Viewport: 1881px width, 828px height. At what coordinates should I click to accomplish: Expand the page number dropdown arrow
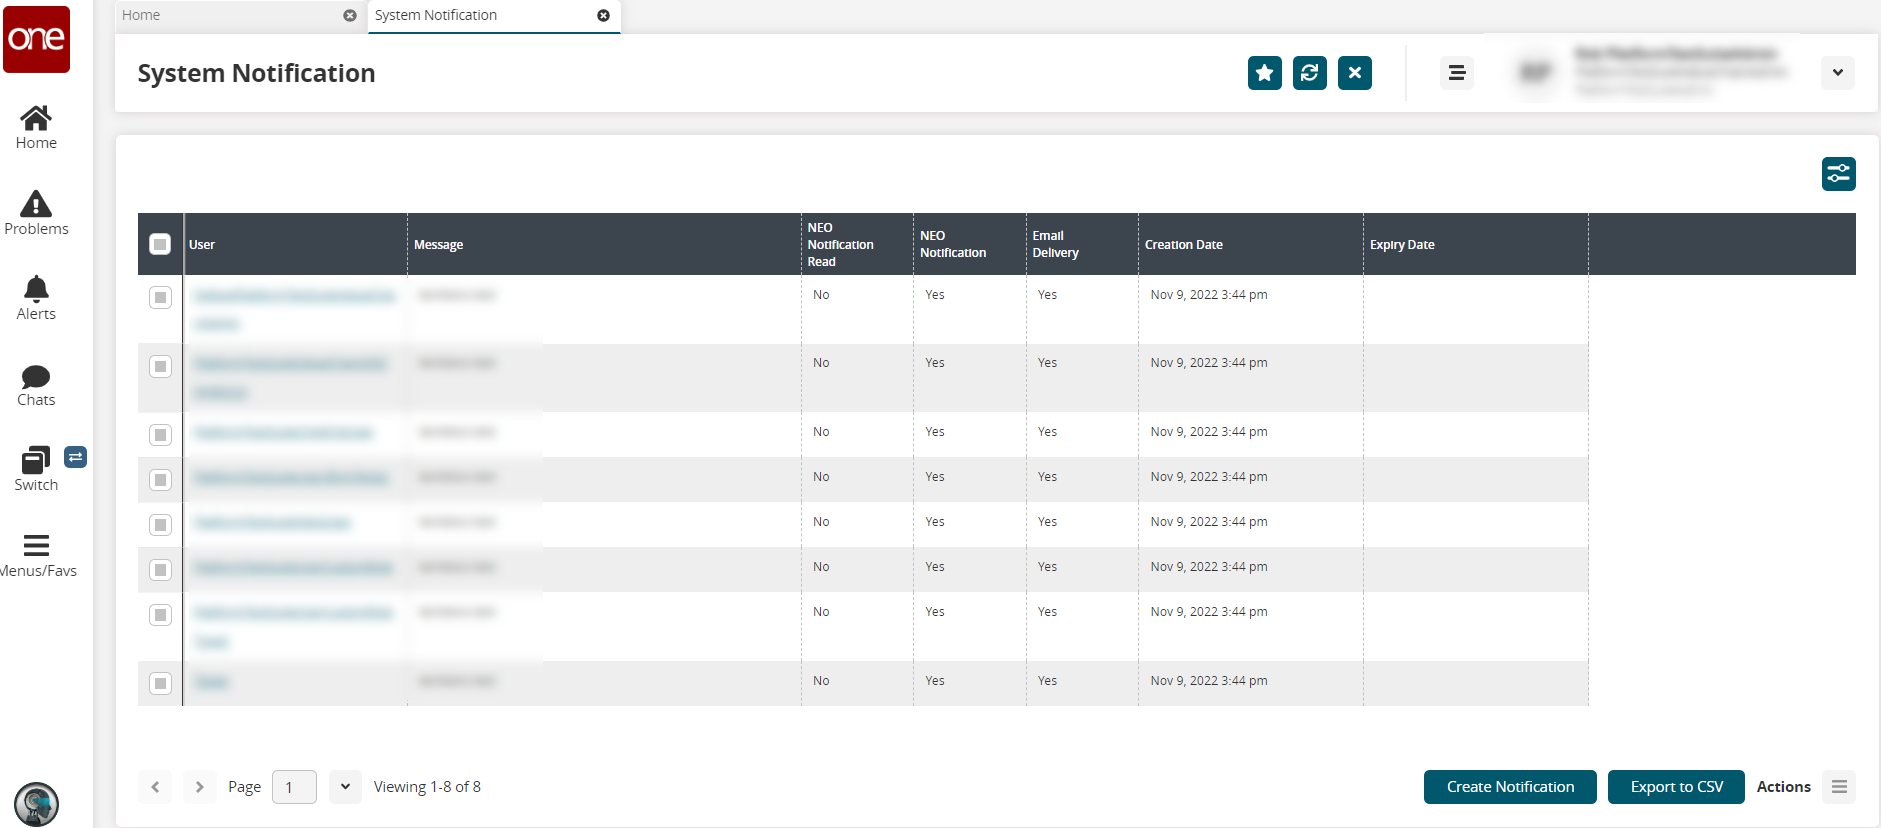[x=345, y=787]
